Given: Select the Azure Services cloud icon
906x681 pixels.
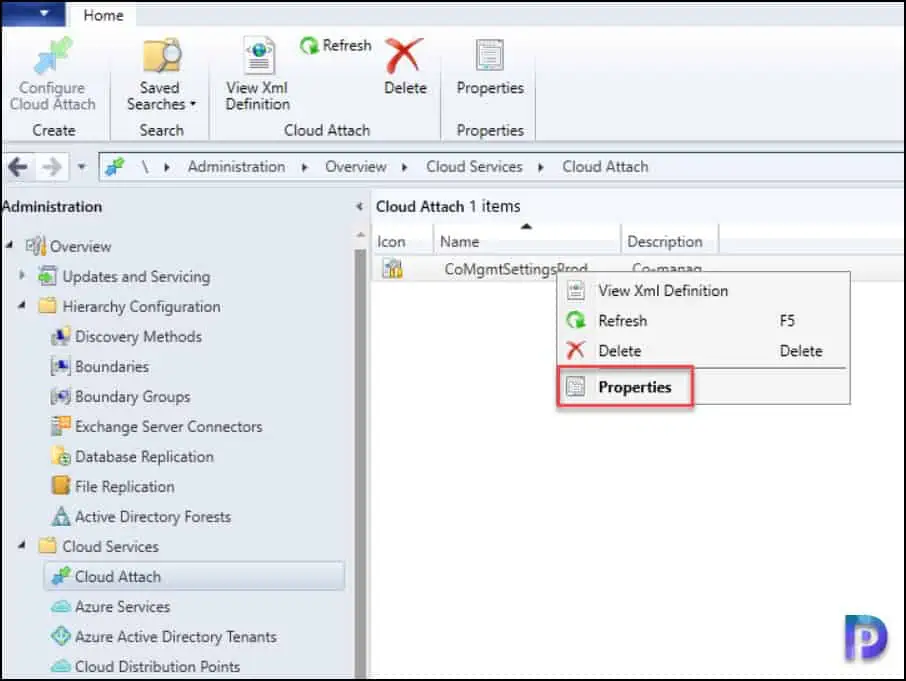Looking at the screenshot, I should (61, 606).
